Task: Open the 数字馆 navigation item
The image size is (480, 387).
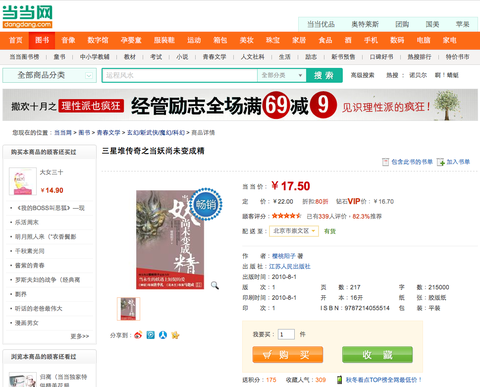Action: click(98, 40)
